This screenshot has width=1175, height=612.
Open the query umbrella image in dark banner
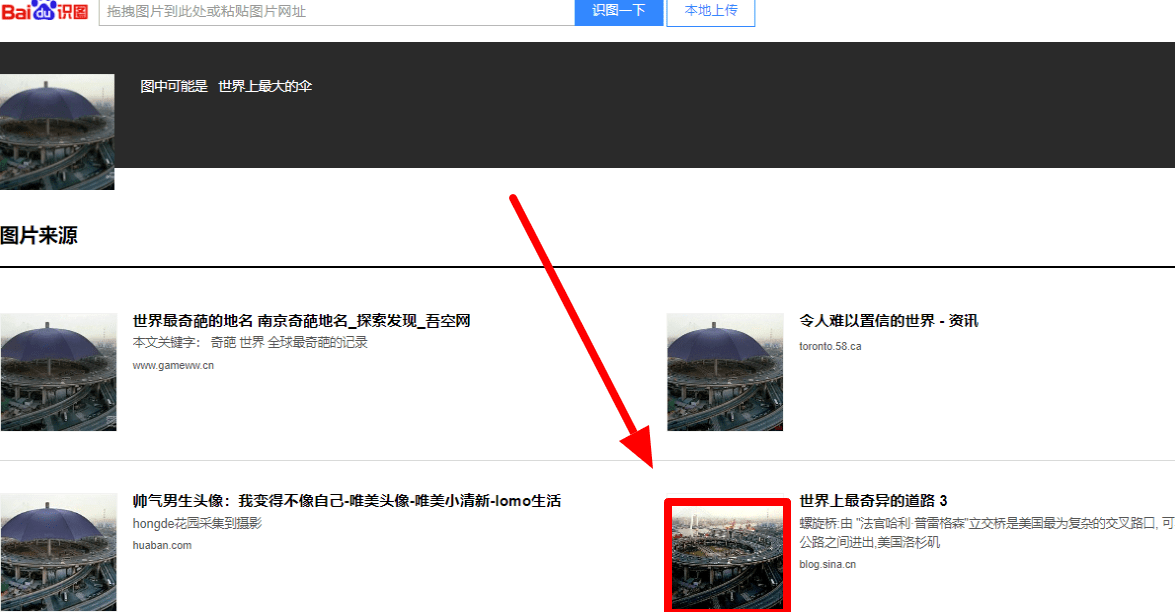(x=57, y=131)
